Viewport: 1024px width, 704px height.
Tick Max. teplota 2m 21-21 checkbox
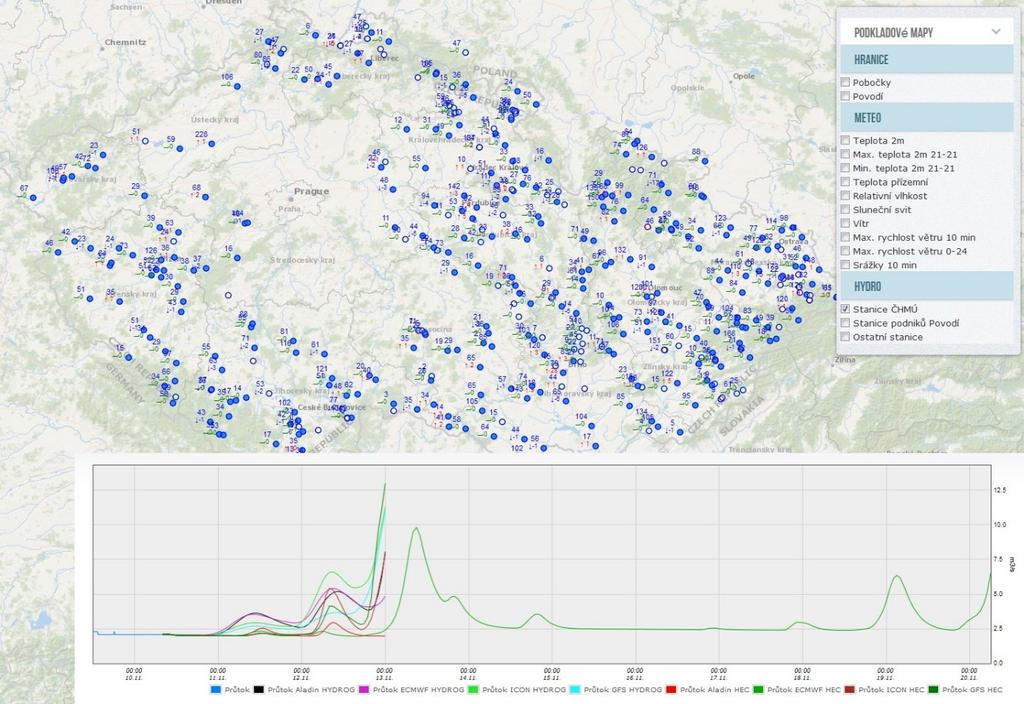845,154
